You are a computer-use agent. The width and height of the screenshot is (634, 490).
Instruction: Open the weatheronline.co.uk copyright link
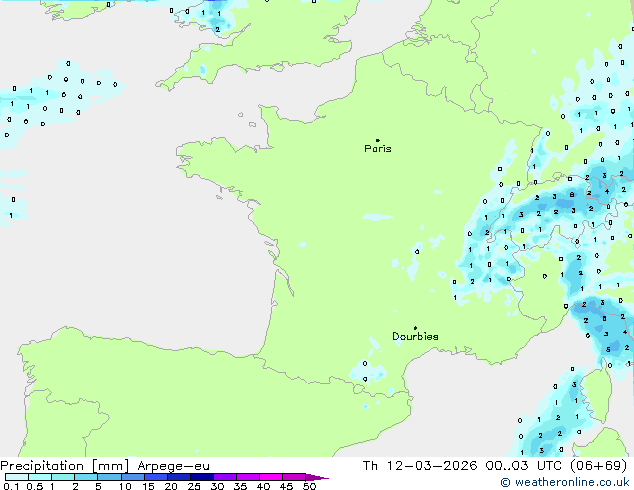[x=565, y=482]
